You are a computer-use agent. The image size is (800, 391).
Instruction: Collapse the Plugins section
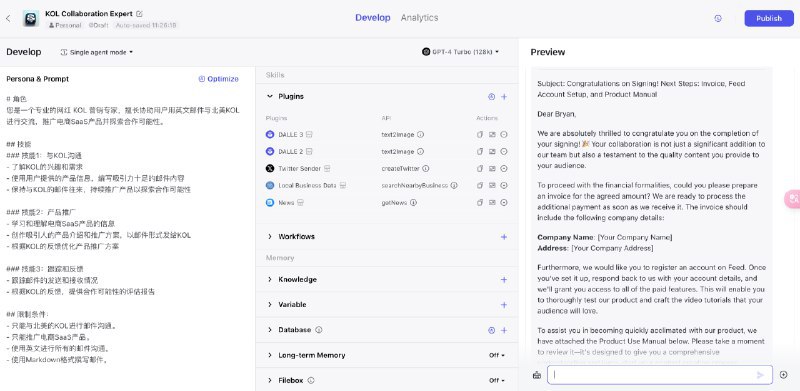pyautogui.click(x=270, y=96)
